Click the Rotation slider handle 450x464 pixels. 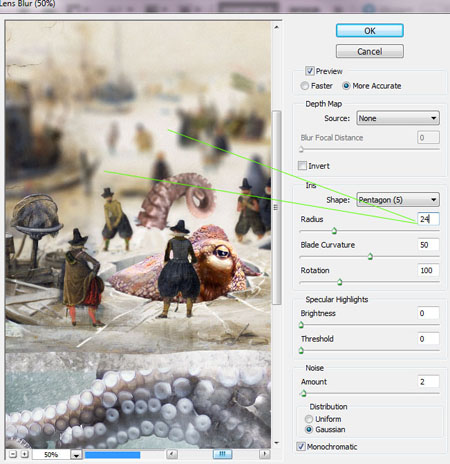(340, 282)
